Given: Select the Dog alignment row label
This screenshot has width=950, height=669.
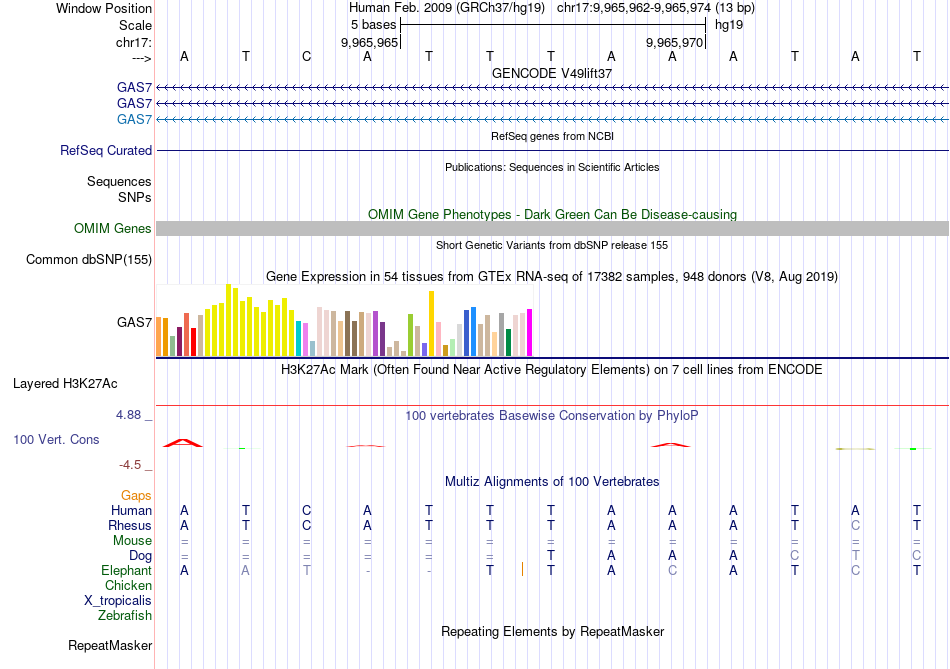Looking at the screenshot, I should [140, 556].
